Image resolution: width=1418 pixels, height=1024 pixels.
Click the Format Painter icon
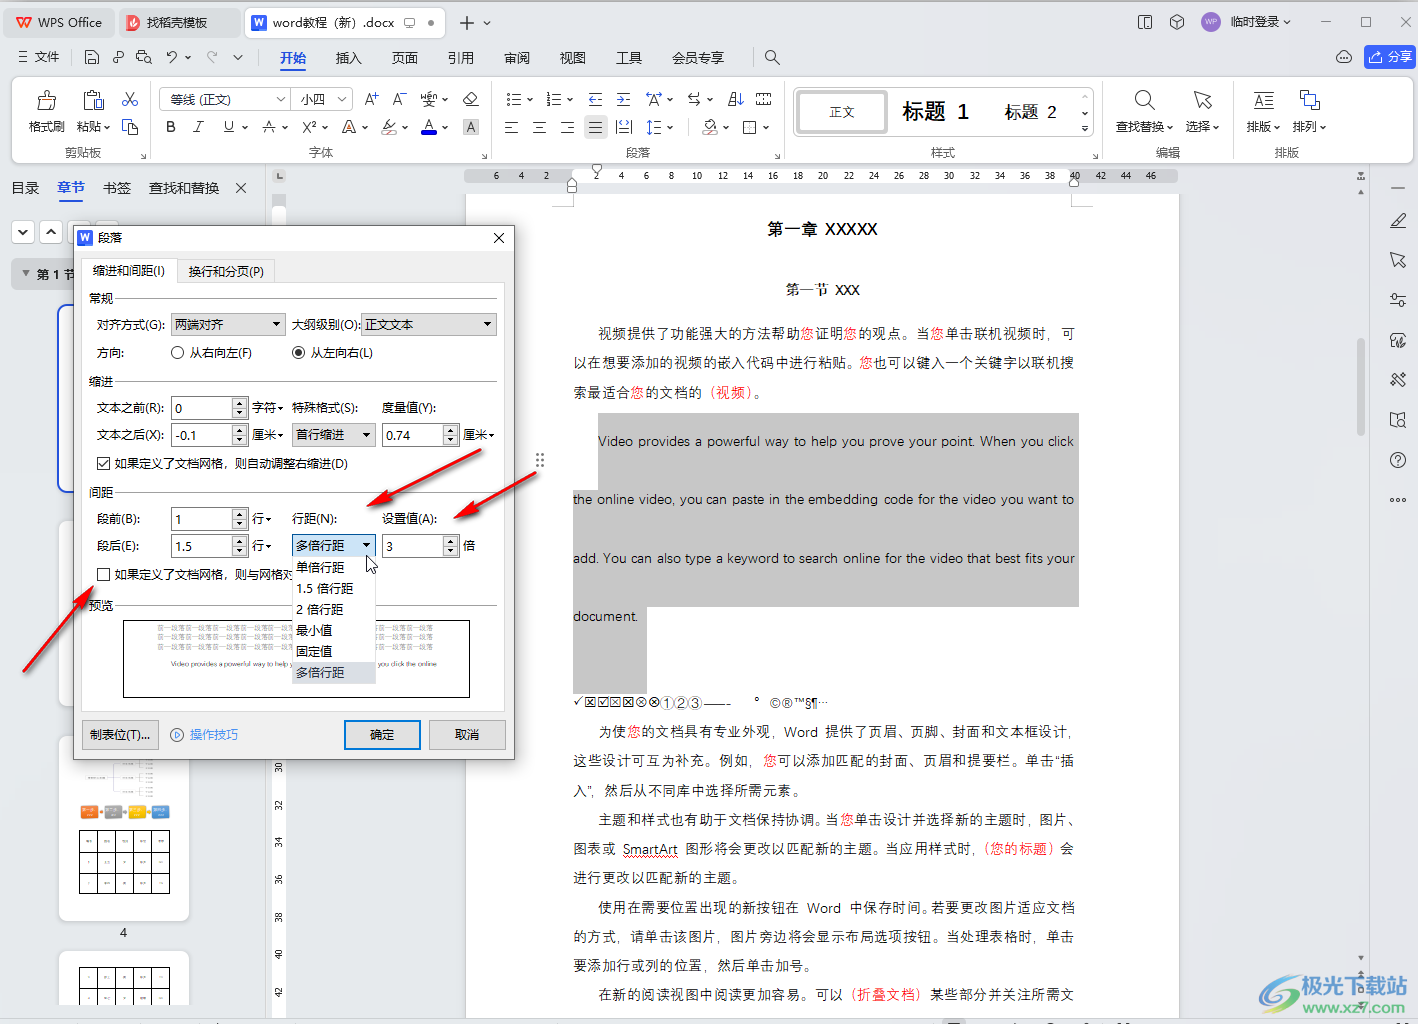46,100
